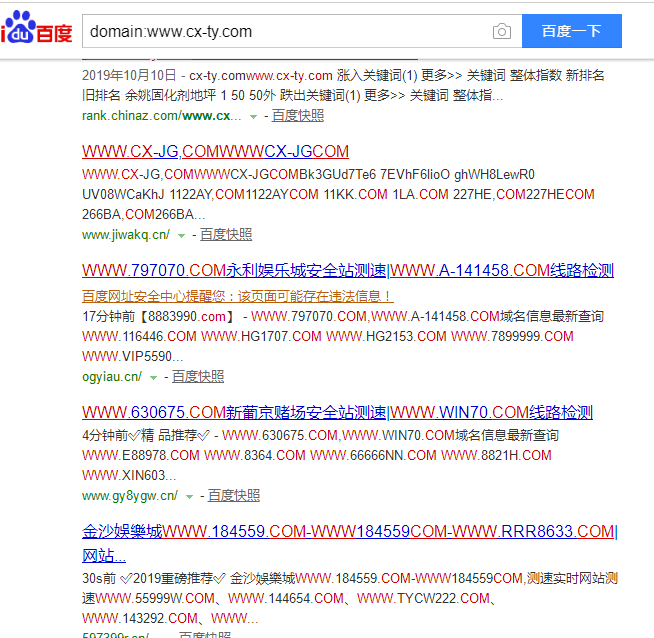
Task: Click the Baidu logo
Action: click(36, 28)
